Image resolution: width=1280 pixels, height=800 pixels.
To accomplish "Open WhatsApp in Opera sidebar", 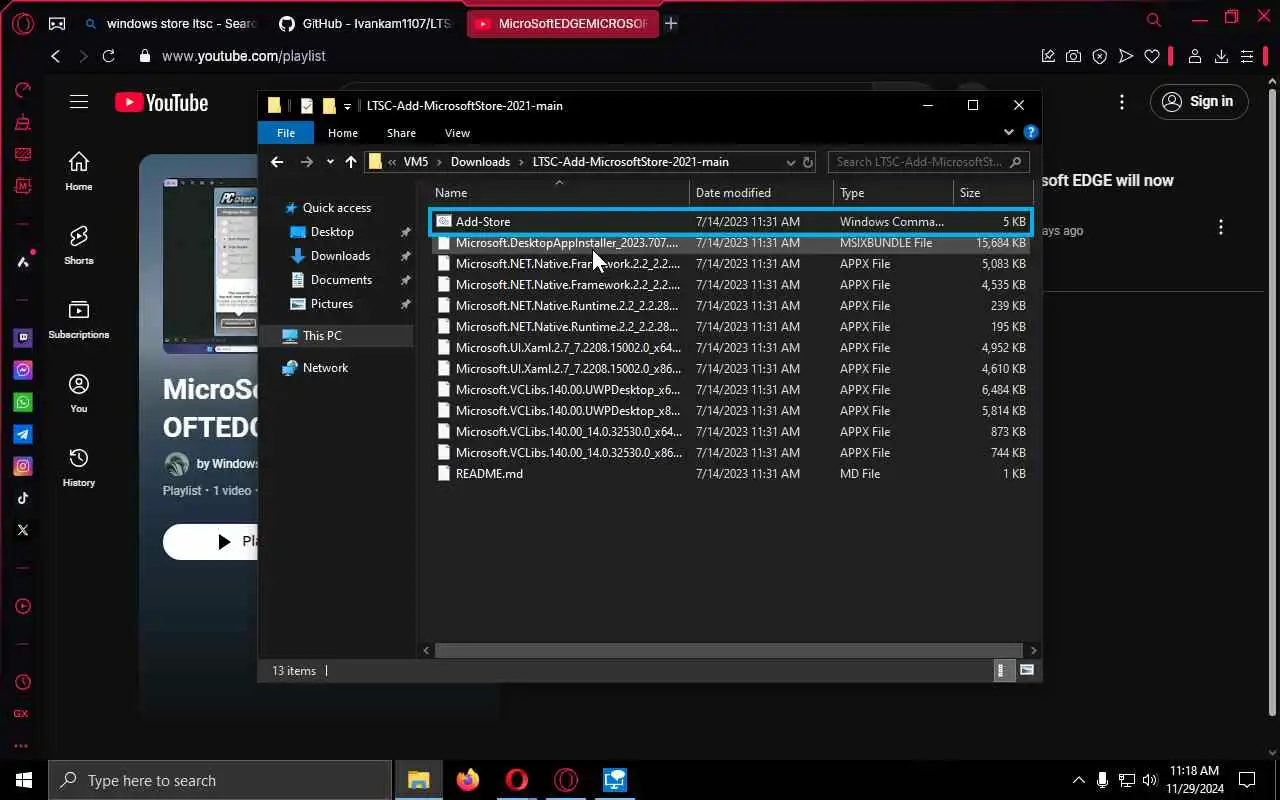I will point(22,402).
